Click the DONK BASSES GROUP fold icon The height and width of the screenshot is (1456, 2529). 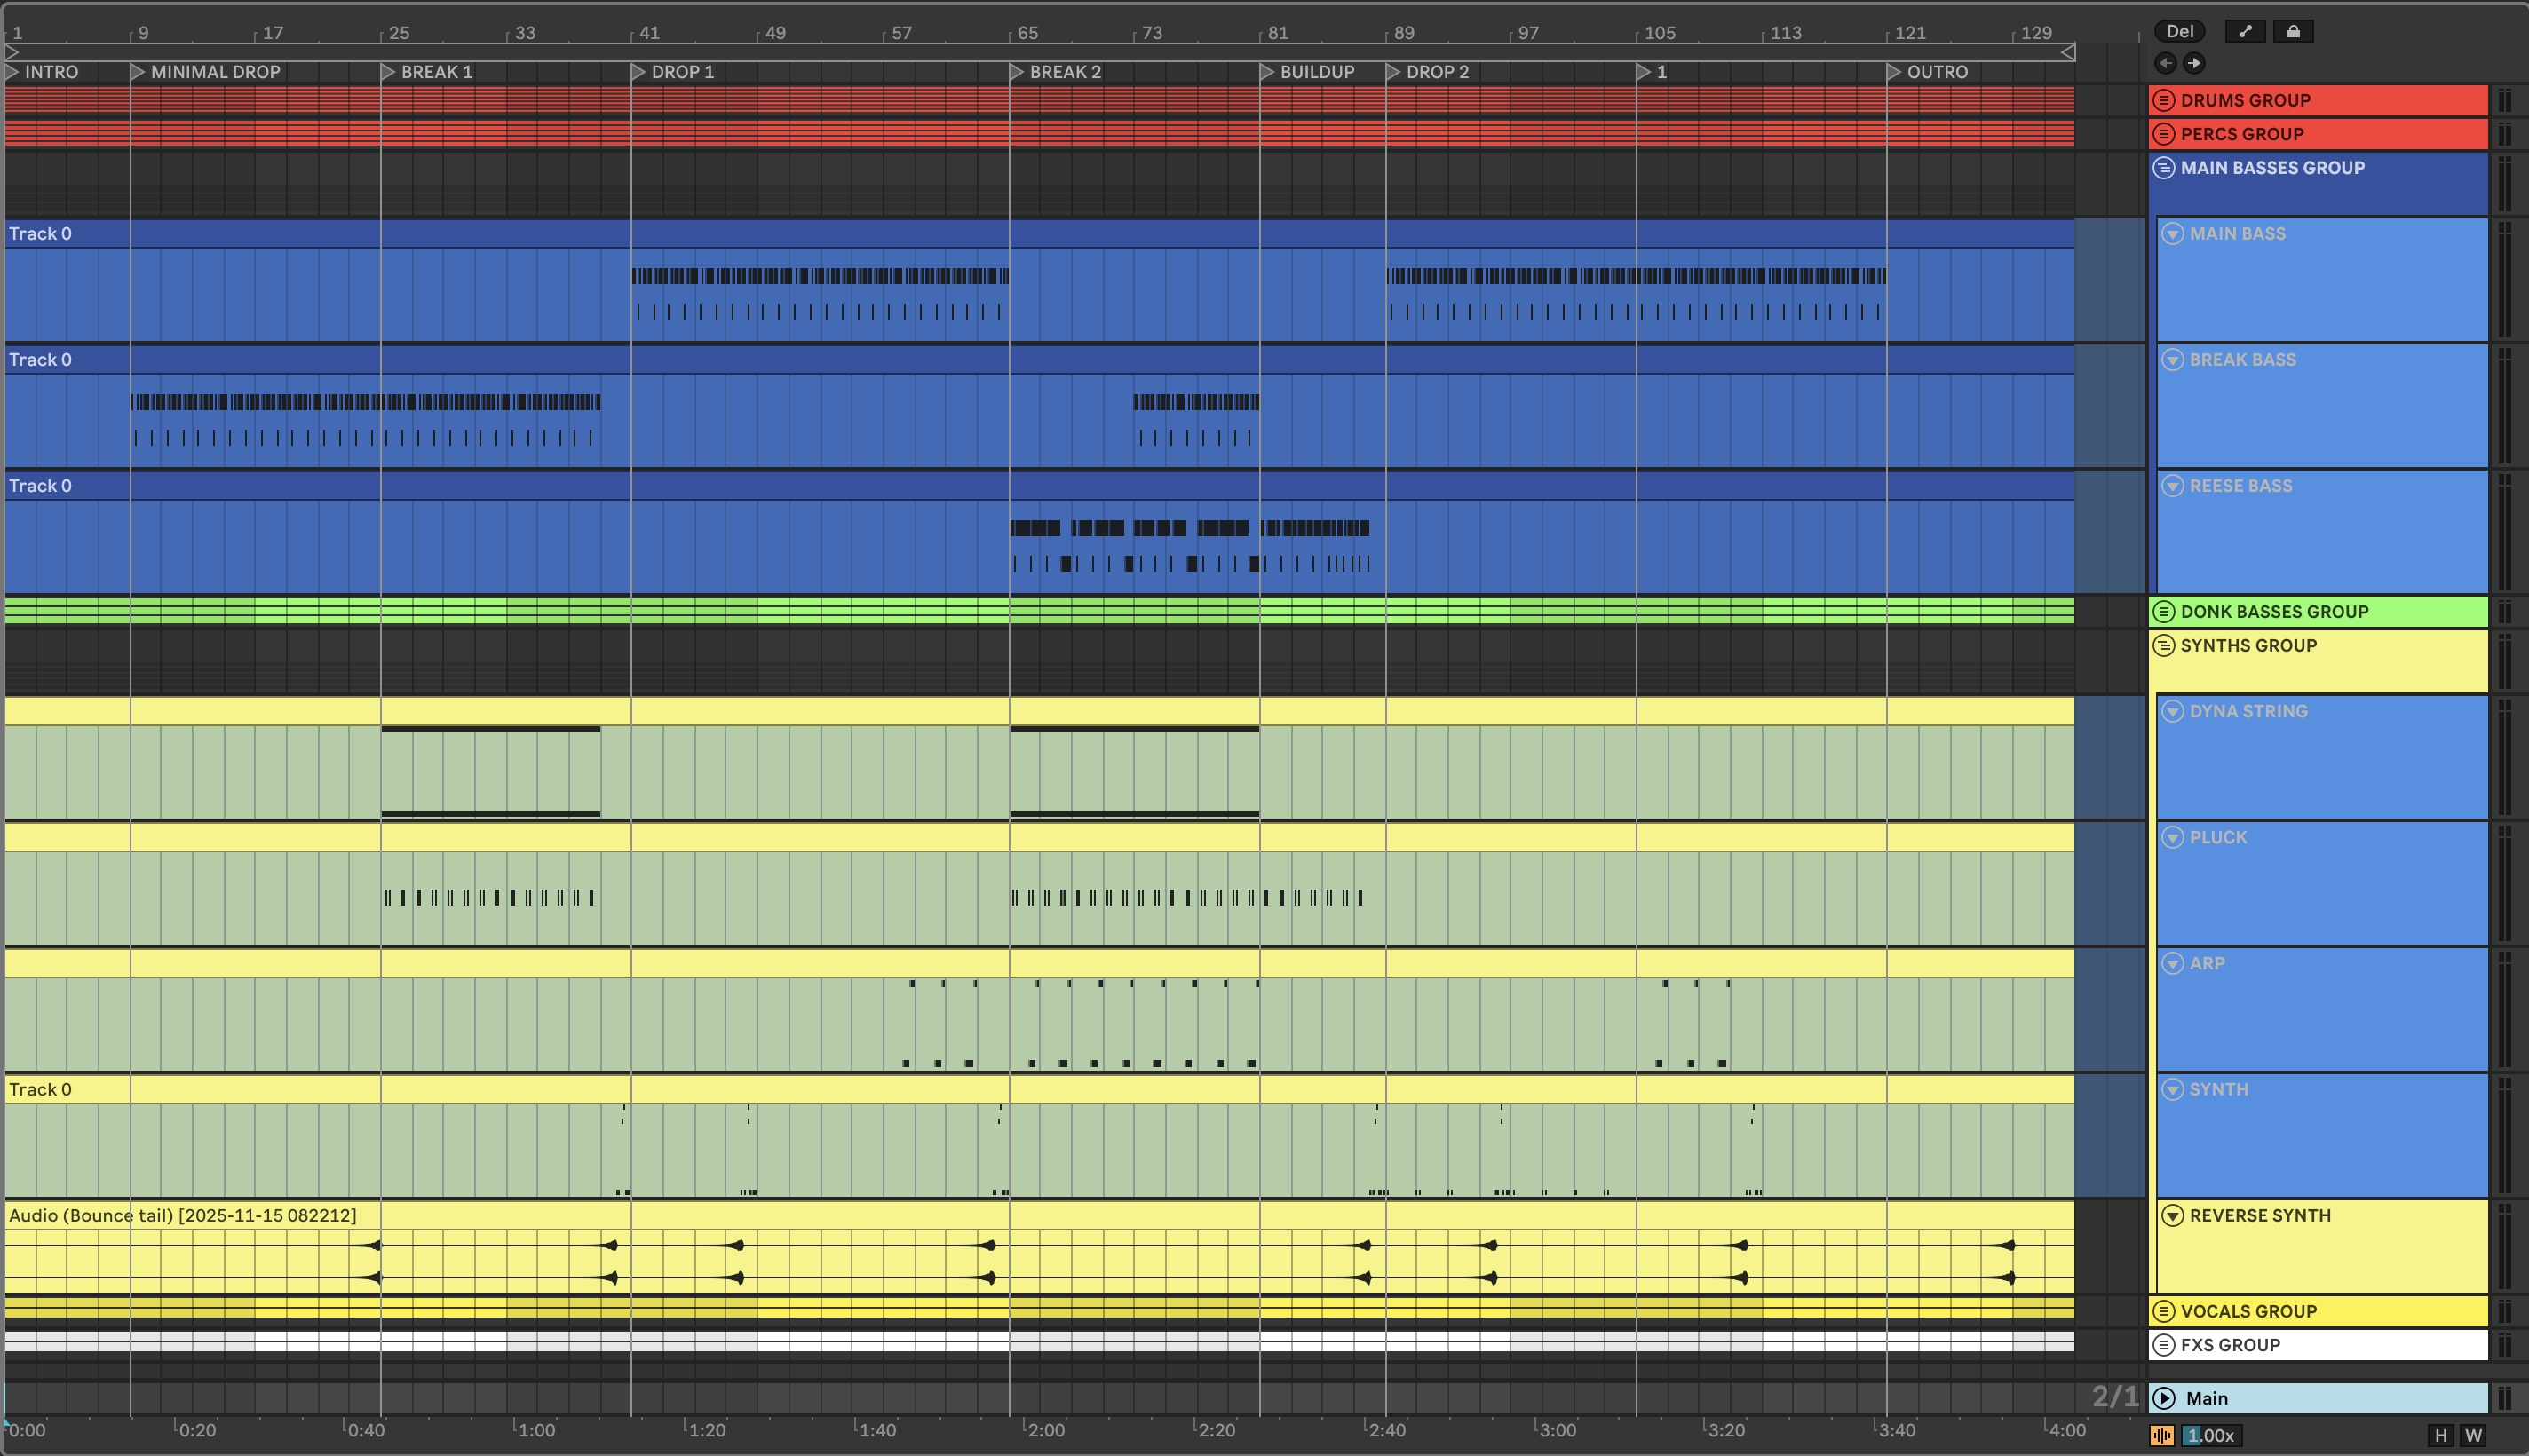2164,611
